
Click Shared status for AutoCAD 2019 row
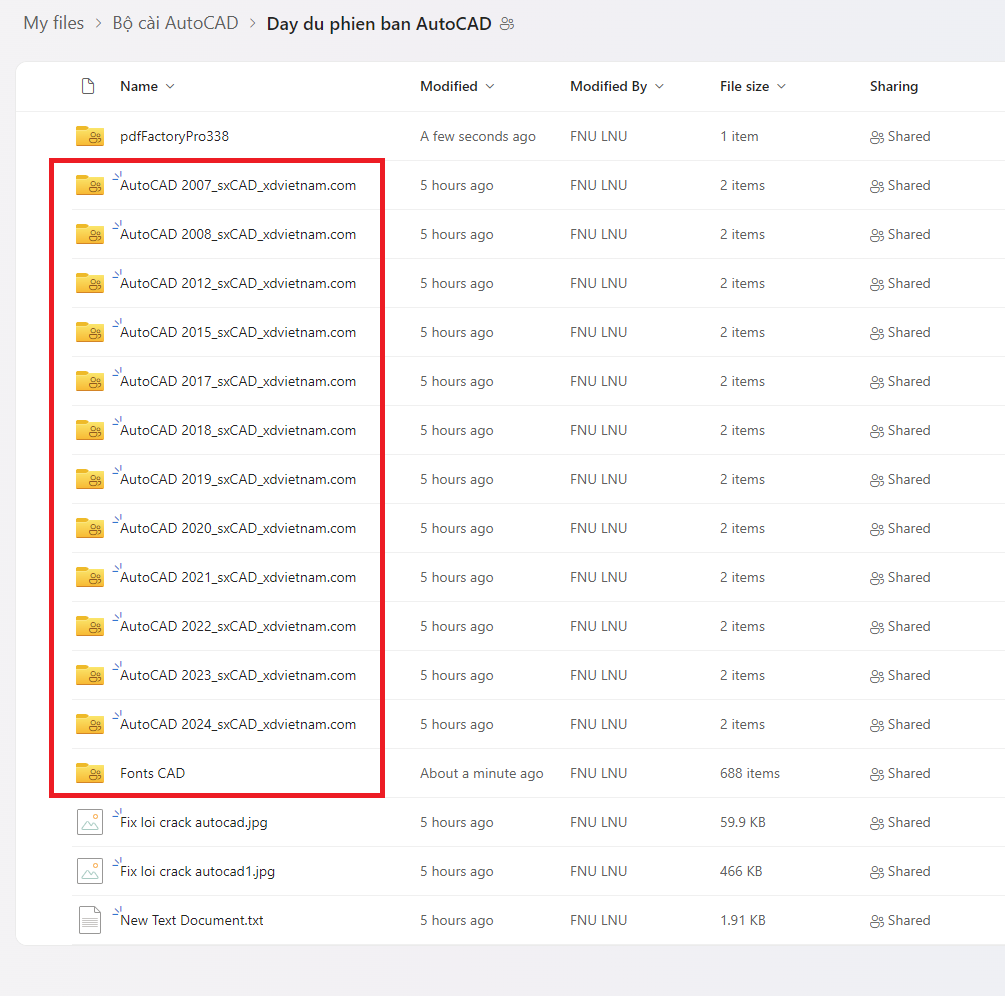pyautogui.click(x=900, y=479)
